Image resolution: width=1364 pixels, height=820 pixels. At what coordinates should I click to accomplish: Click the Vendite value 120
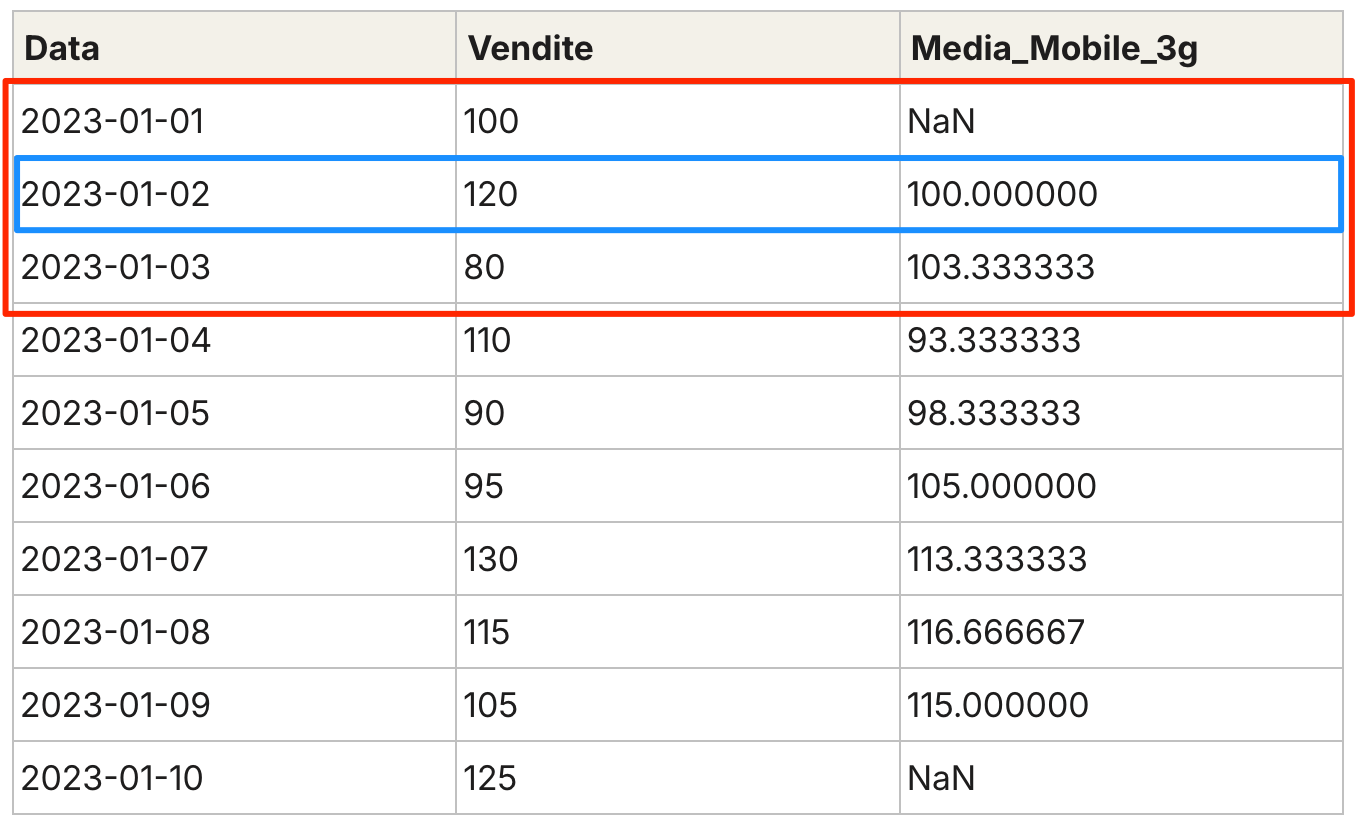click(491, 194)
